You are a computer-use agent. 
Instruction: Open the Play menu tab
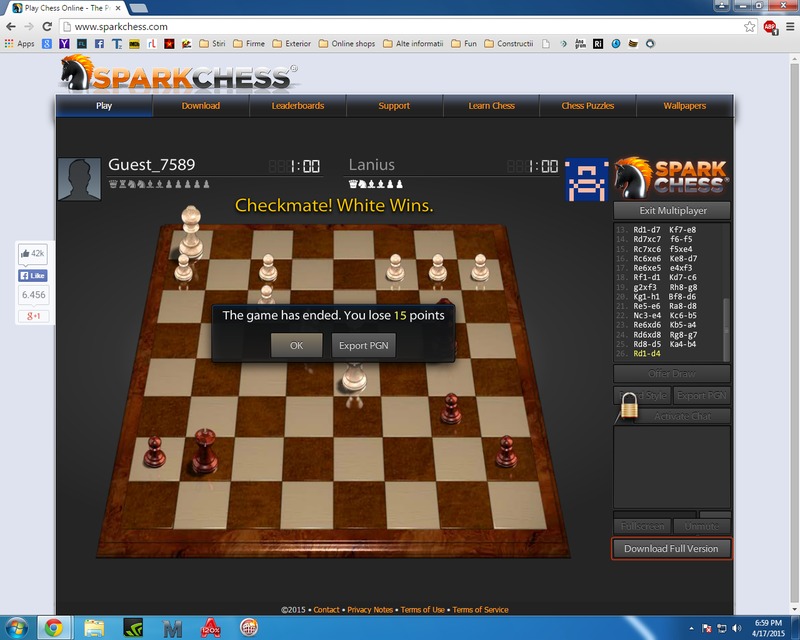pos(104,106)
